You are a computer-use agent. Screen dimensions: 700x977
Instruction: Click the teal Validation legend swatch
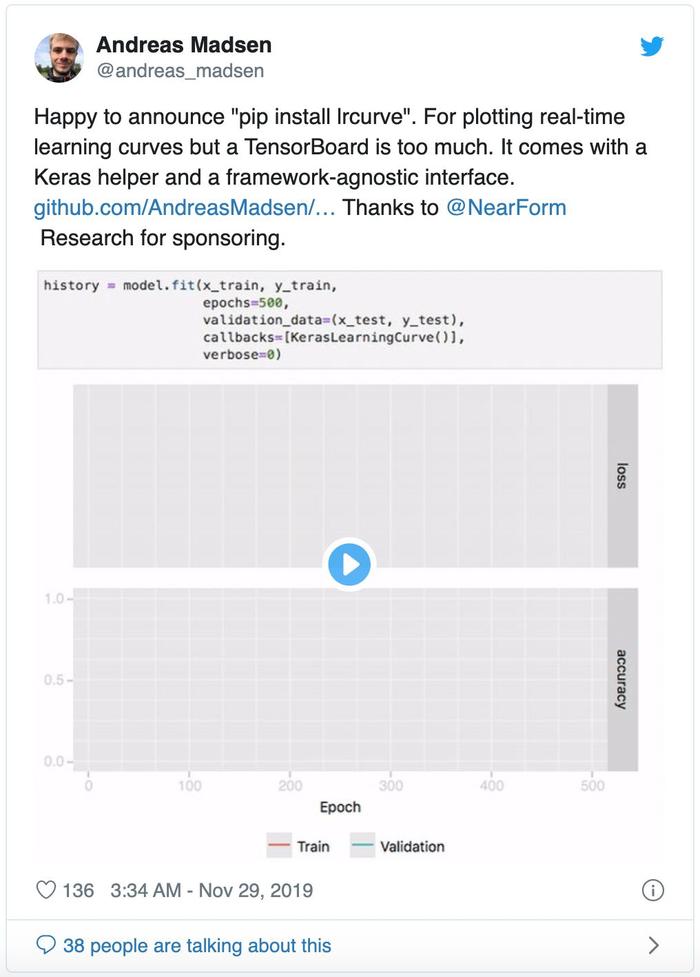[362, 846]
